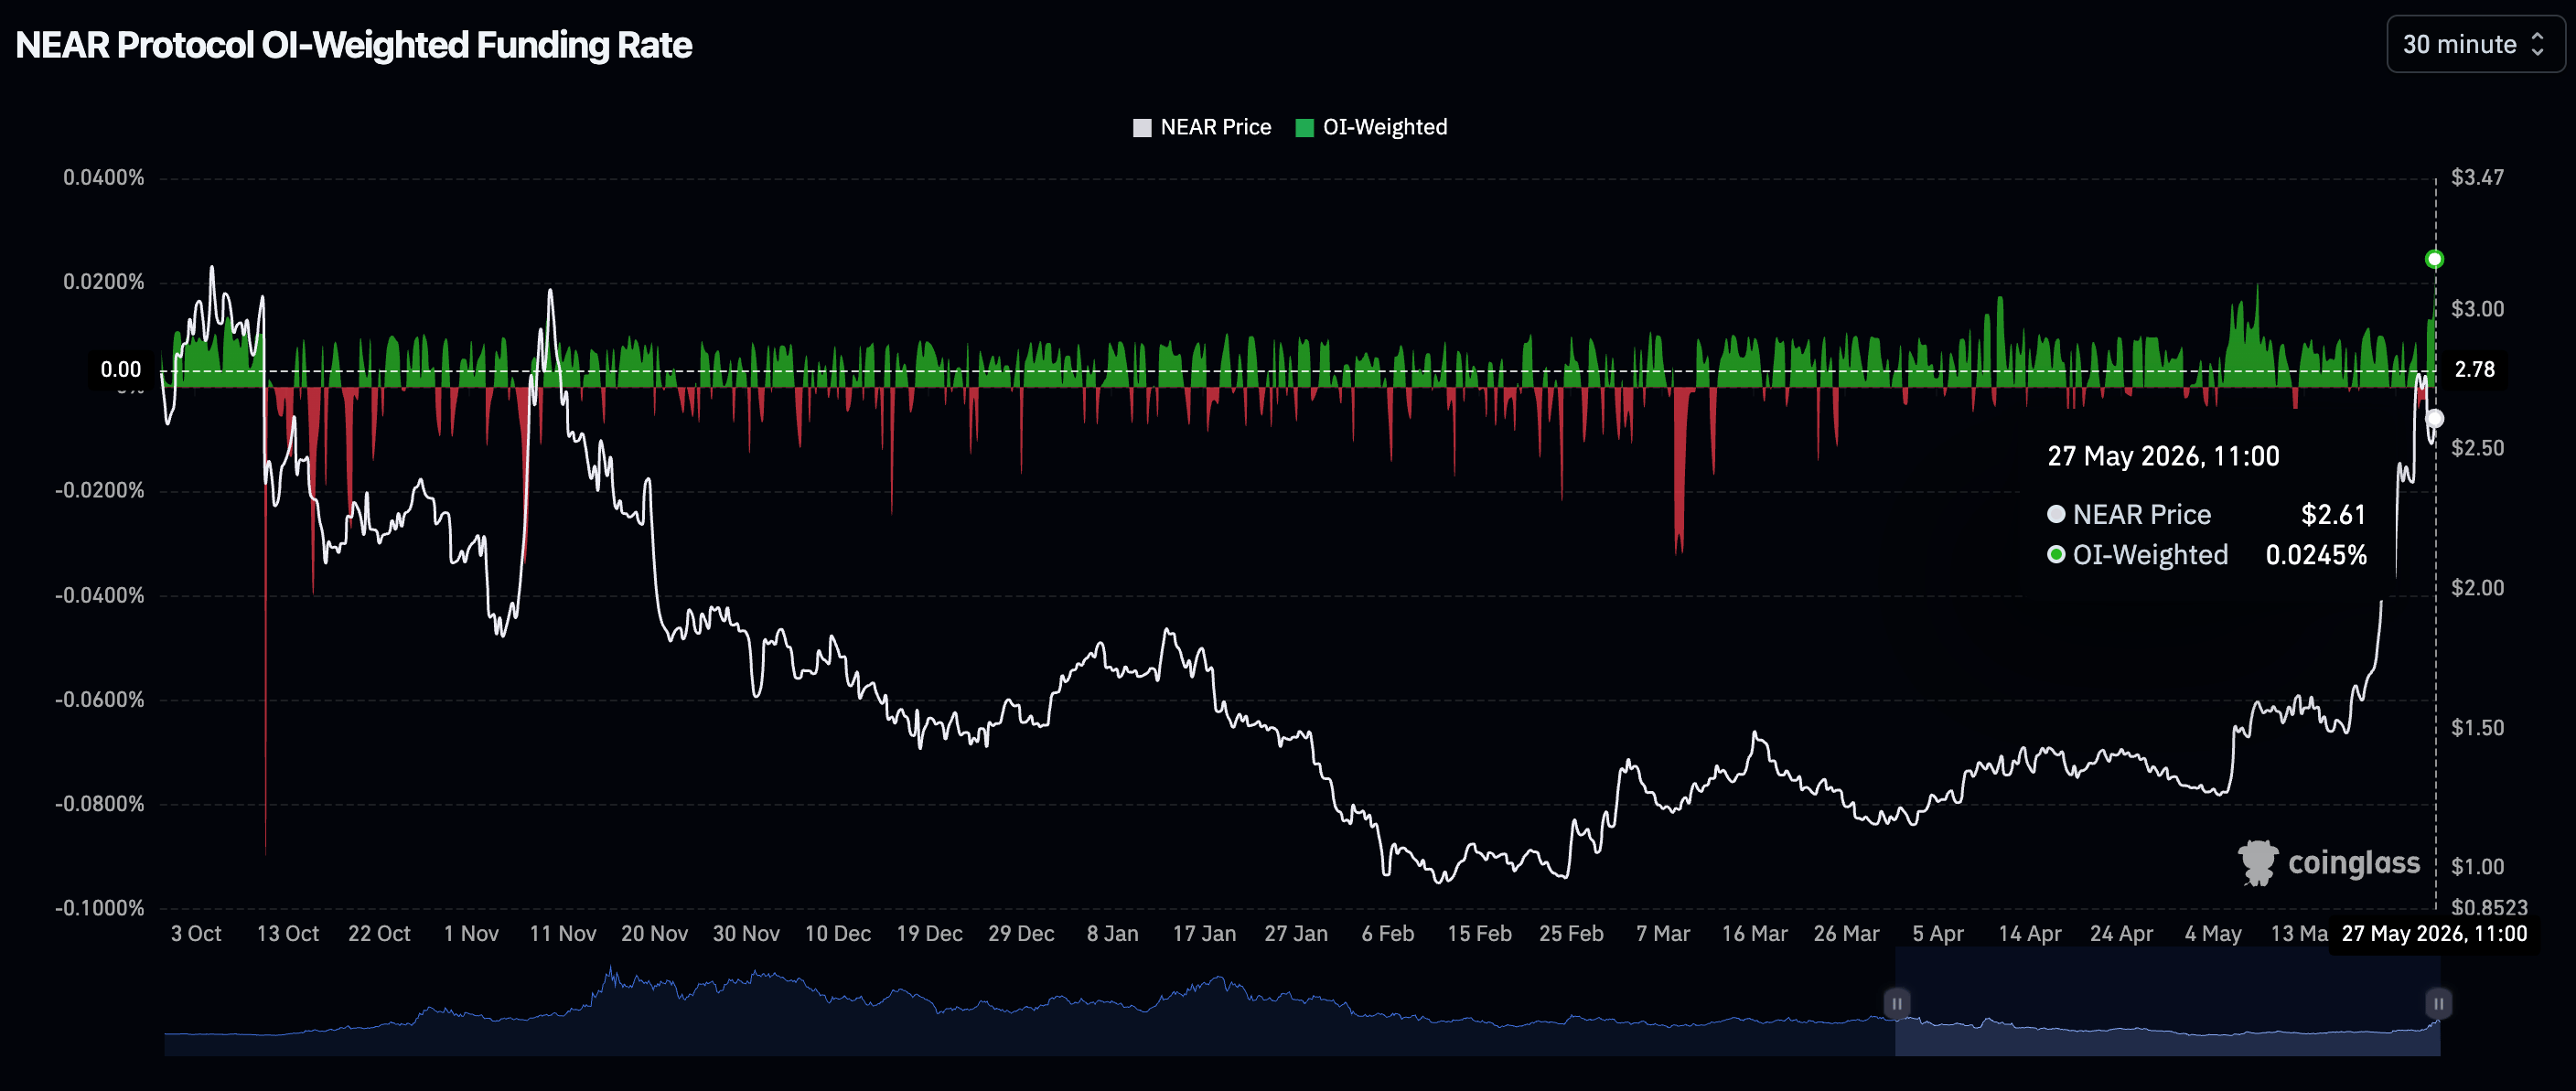Click the '$3.47' price axis label
Image resolution: width=2576 pixels, height=1091 pixels.
pyautogui.click(x=2478, y=177)
